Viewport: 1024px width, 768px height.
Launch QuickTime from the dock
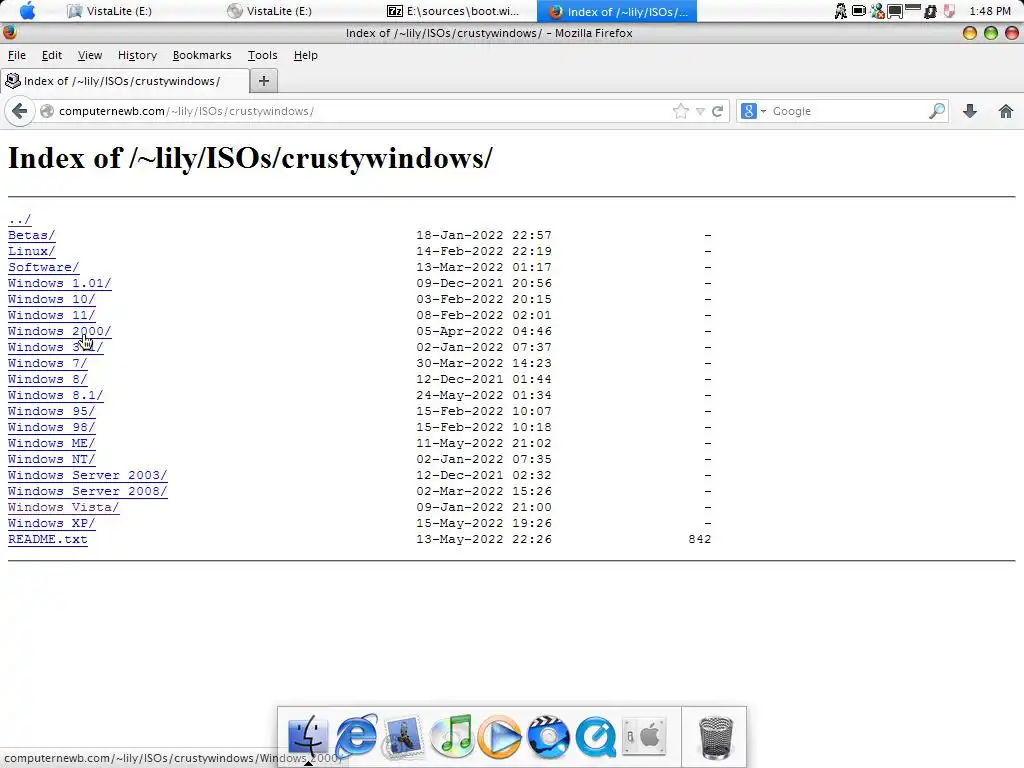click(596, 737)
